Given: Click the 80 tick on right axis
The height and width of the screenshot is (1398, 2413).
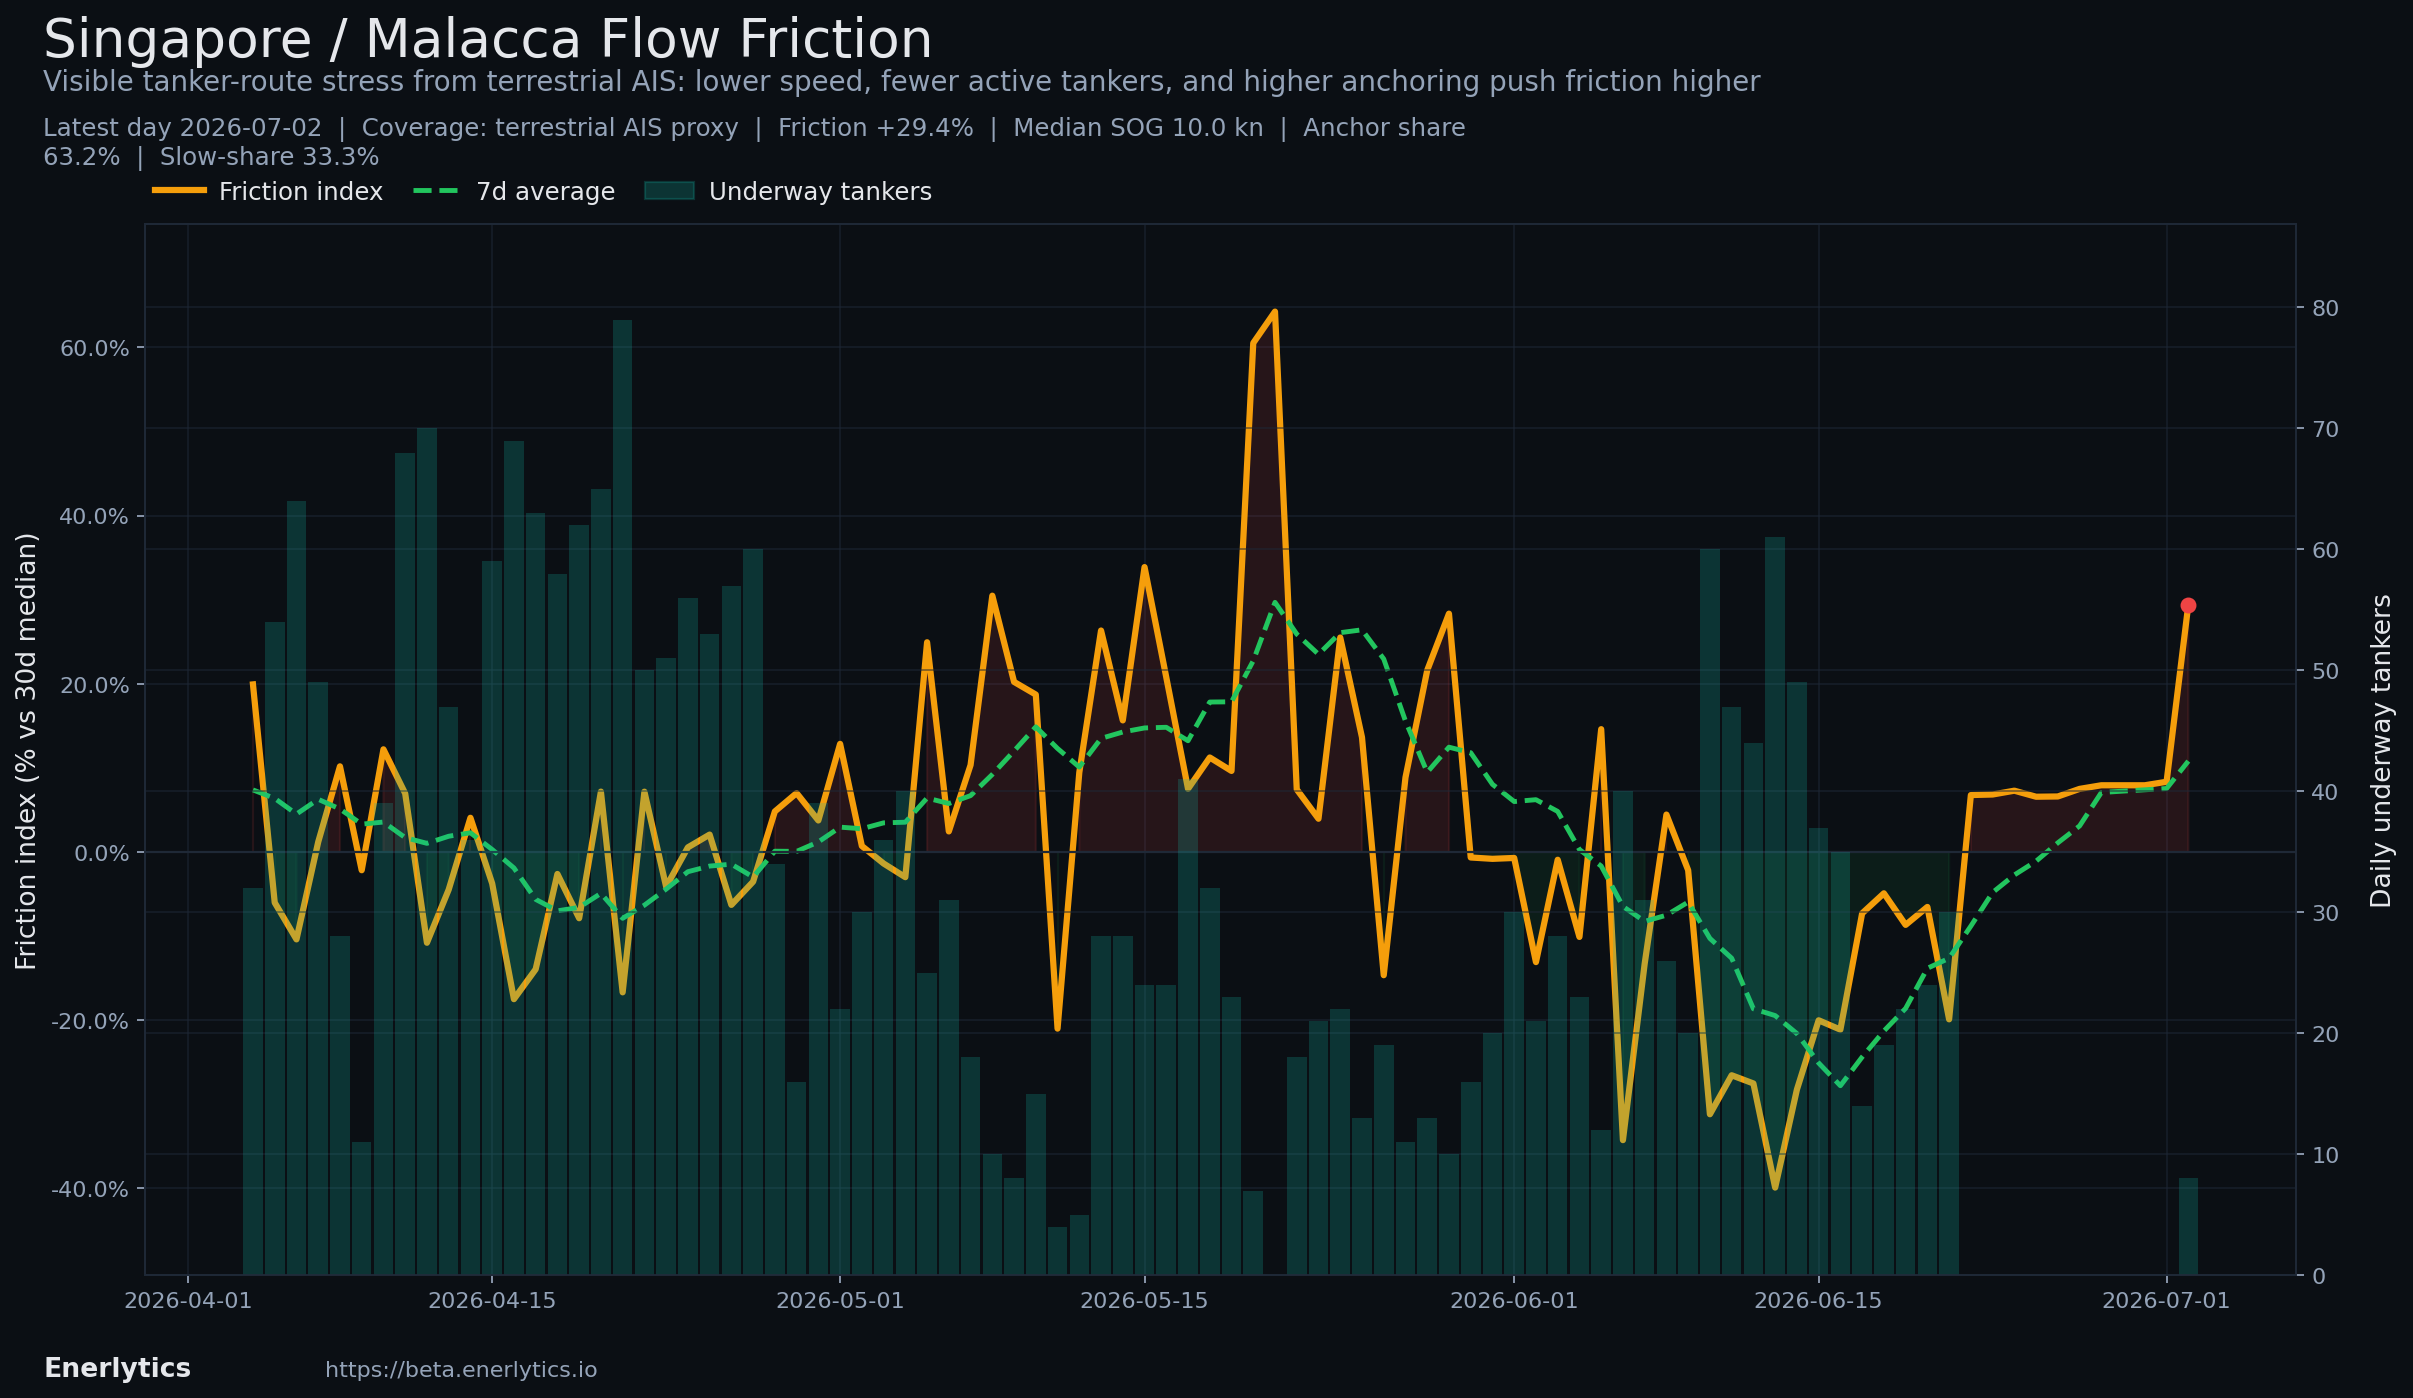Looking at the screenshot, I should pyautogui.click(x=2326, y=308).
